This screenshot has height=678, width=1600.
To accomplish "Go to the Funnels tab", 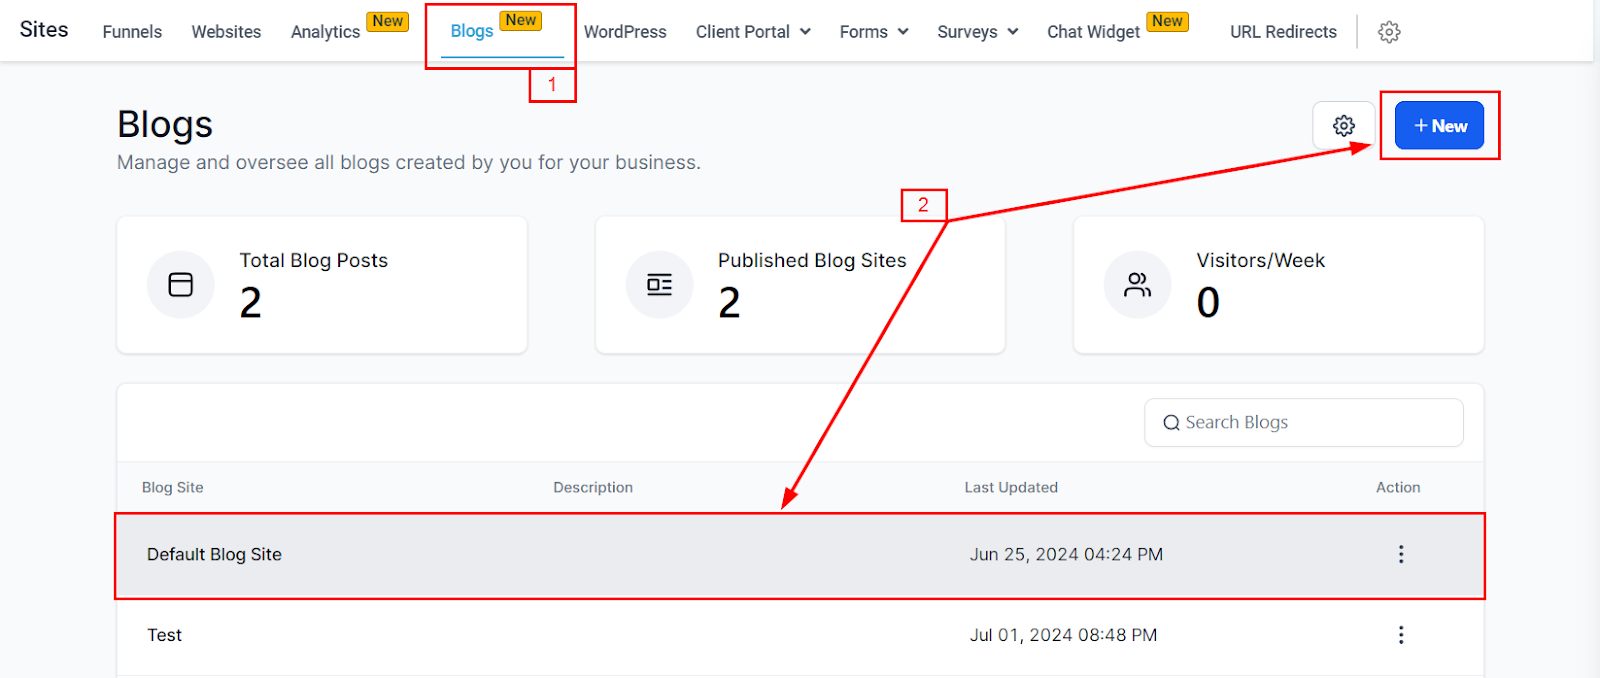I will point(132,32).
